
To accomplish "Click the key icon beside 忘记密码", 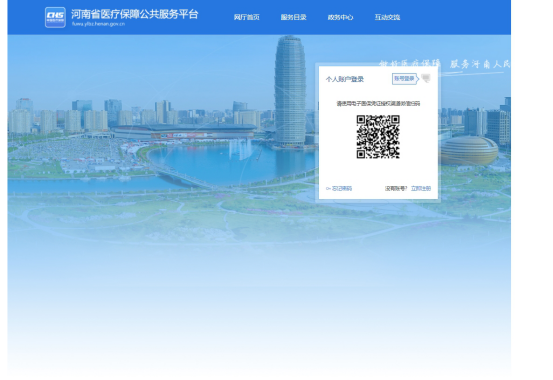I will 328,189.
